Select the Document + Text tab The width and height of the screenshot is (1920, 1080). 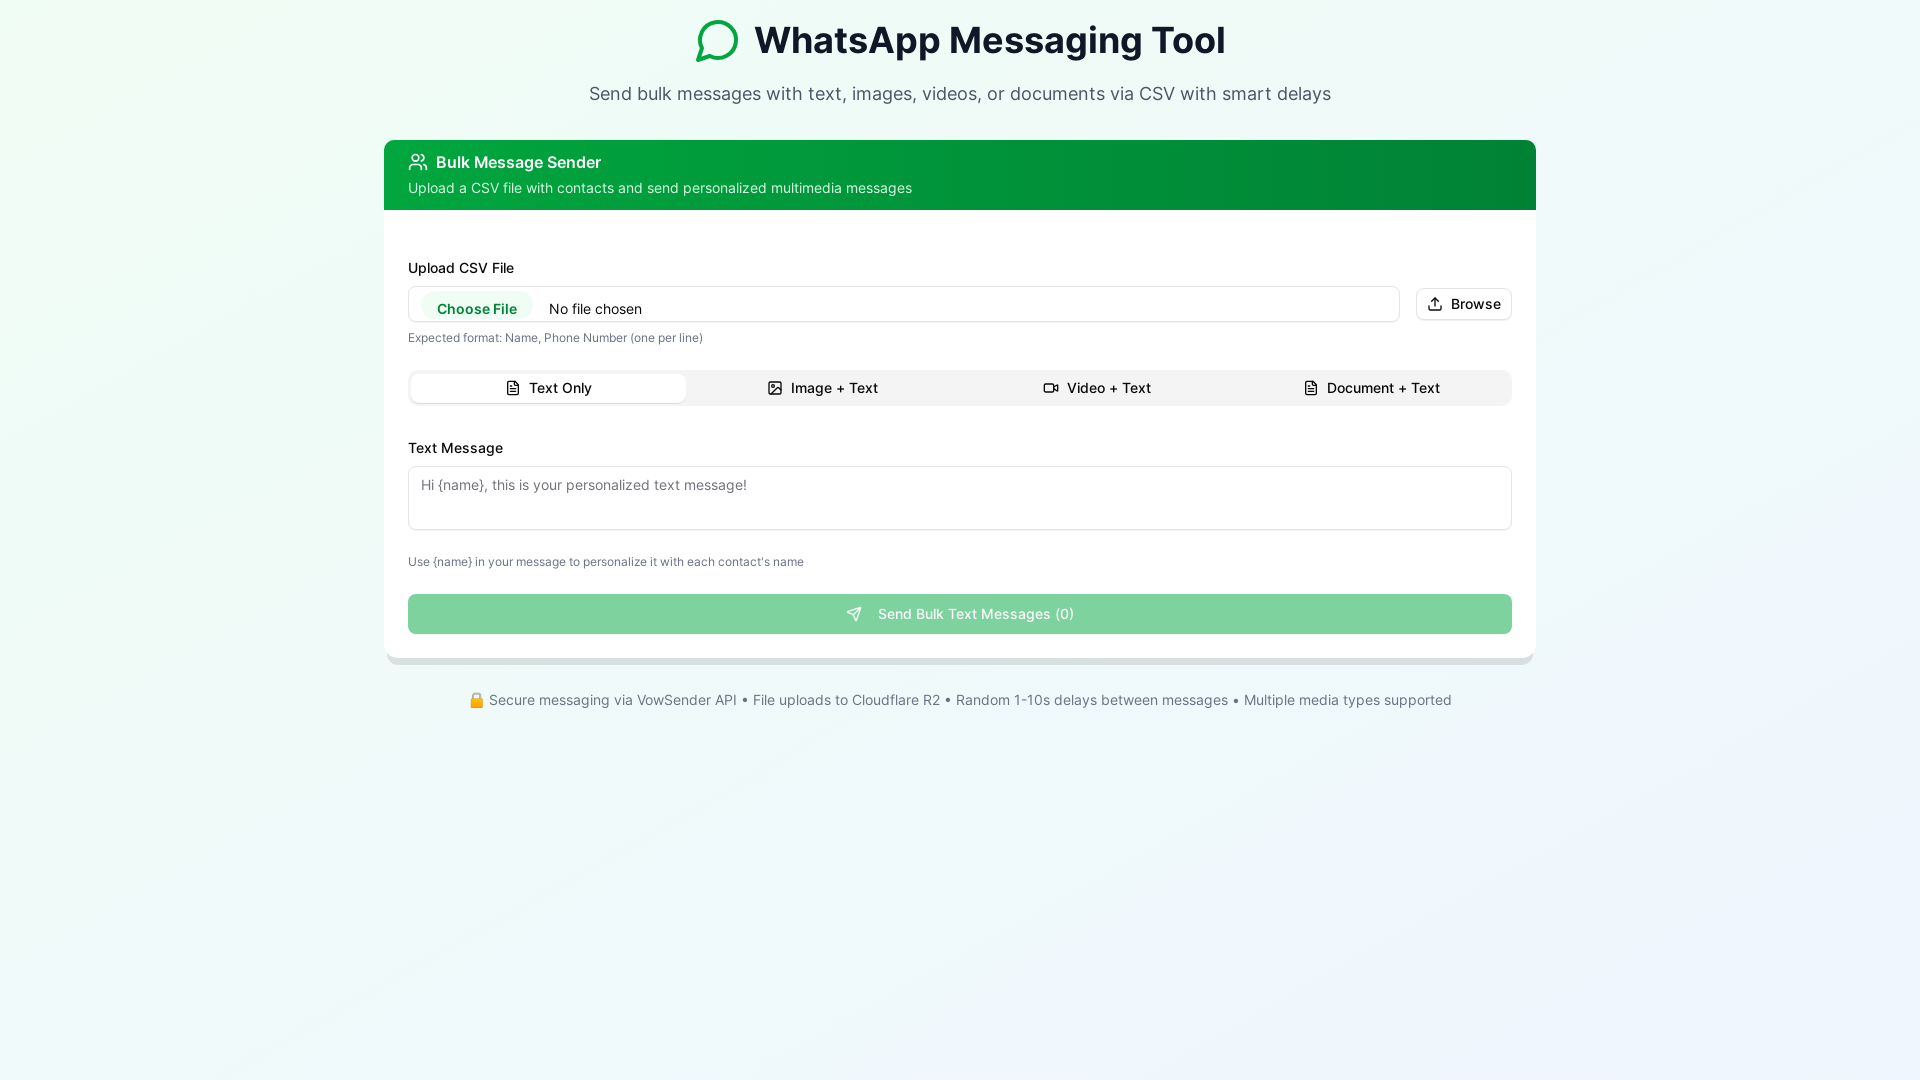point(1371,388)
